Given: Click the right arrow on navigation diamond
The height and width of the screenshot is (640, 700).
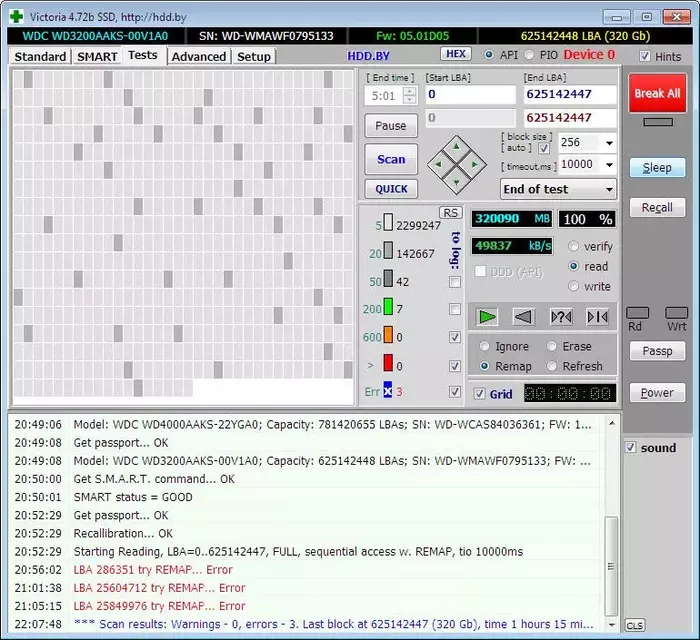Looking at the screenshot, I should [475, 164].
